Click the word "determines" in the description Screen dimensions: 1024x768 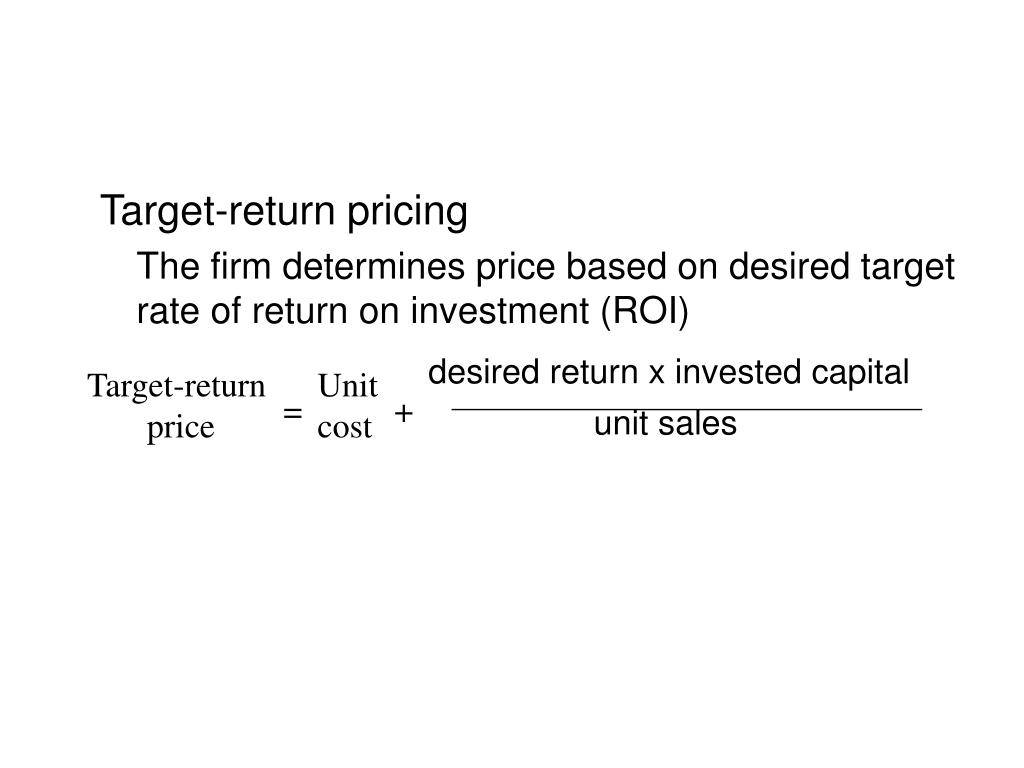(374, 266)
